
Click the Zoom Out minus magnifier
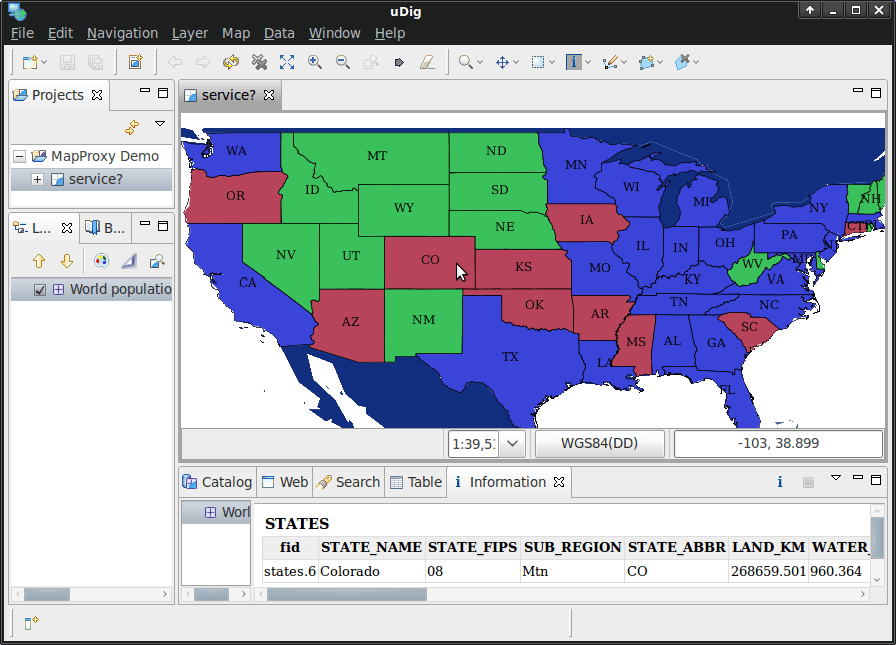[343, 62]
